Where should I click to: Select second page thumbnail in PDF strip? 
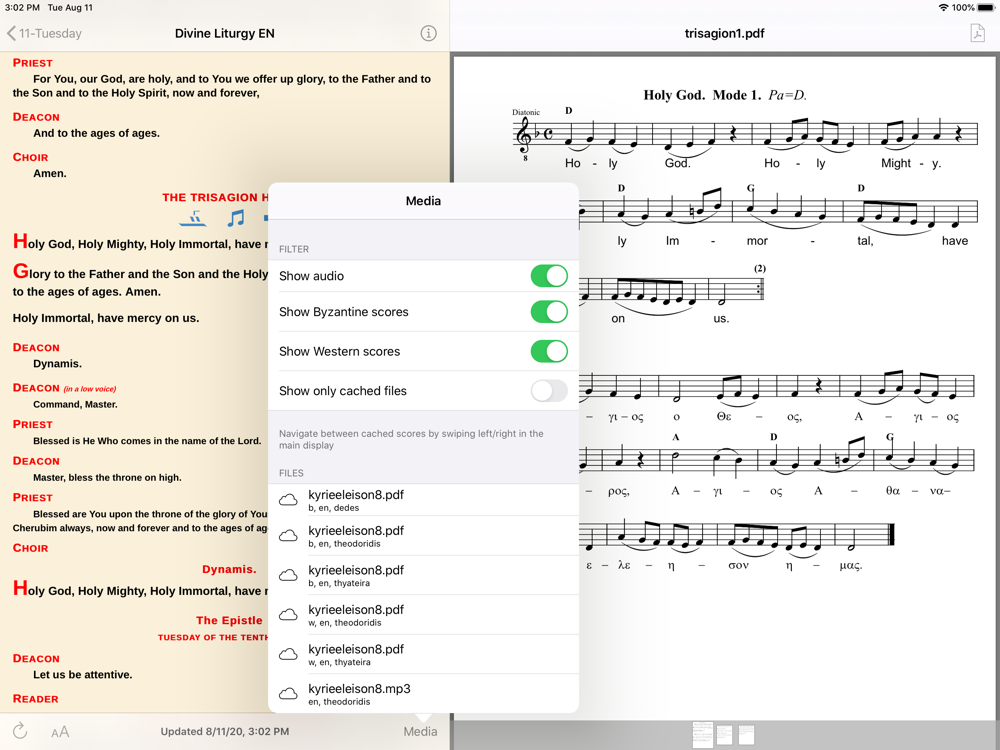[724, 735]
